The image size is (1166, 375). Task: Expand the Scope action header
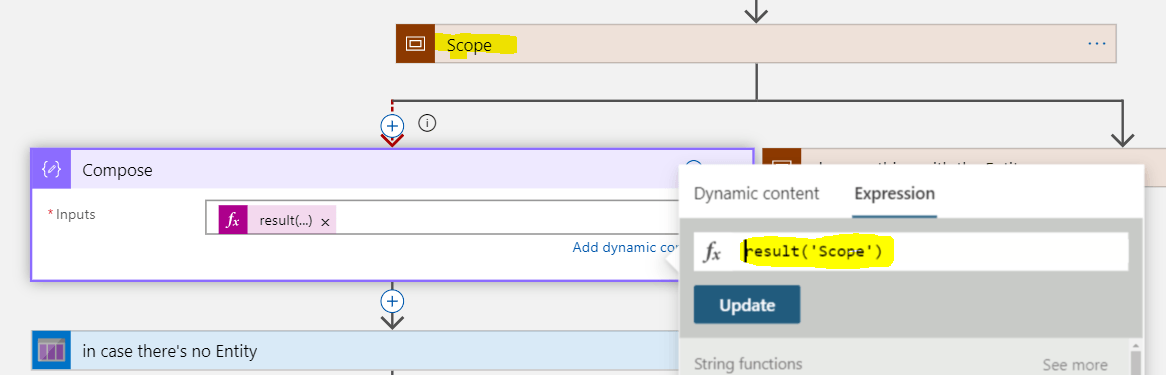click(x=756, y=44)
